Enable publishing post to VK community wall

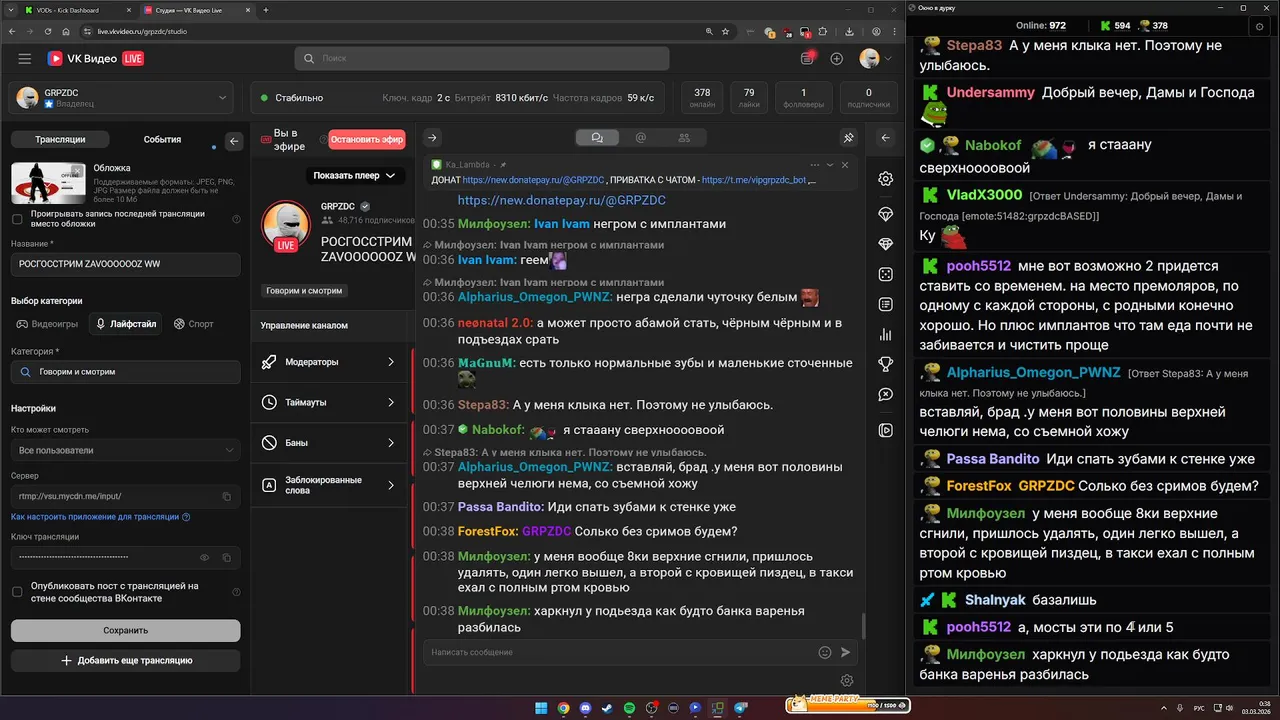(17, 592)
